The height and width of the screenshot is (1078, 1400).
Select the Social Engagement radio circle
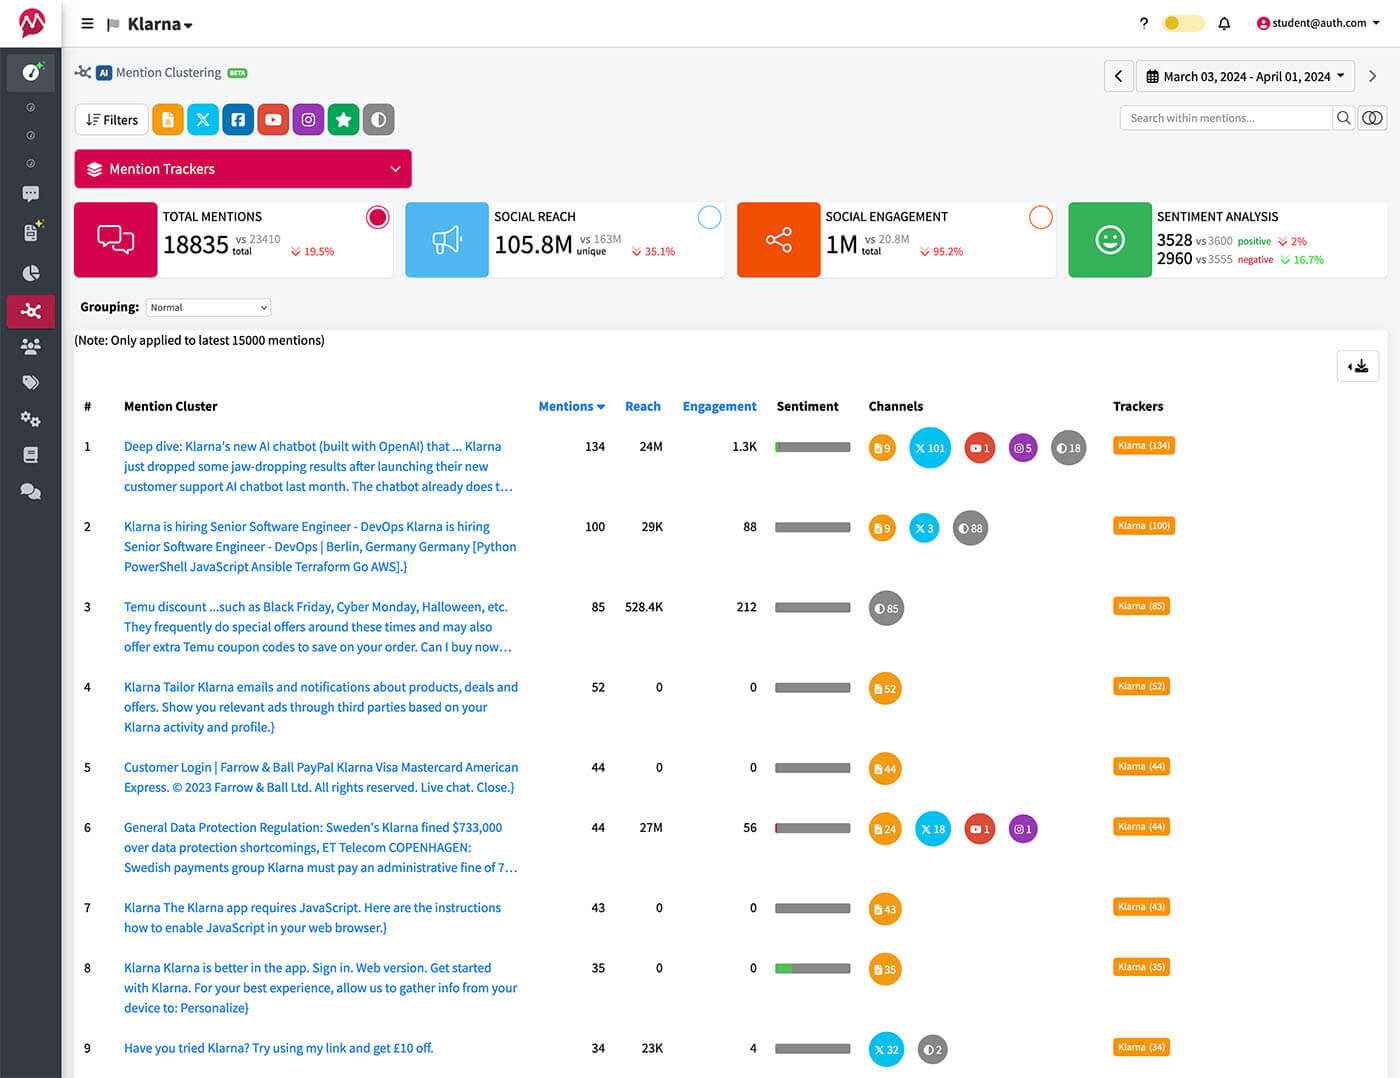(1041, 217)
